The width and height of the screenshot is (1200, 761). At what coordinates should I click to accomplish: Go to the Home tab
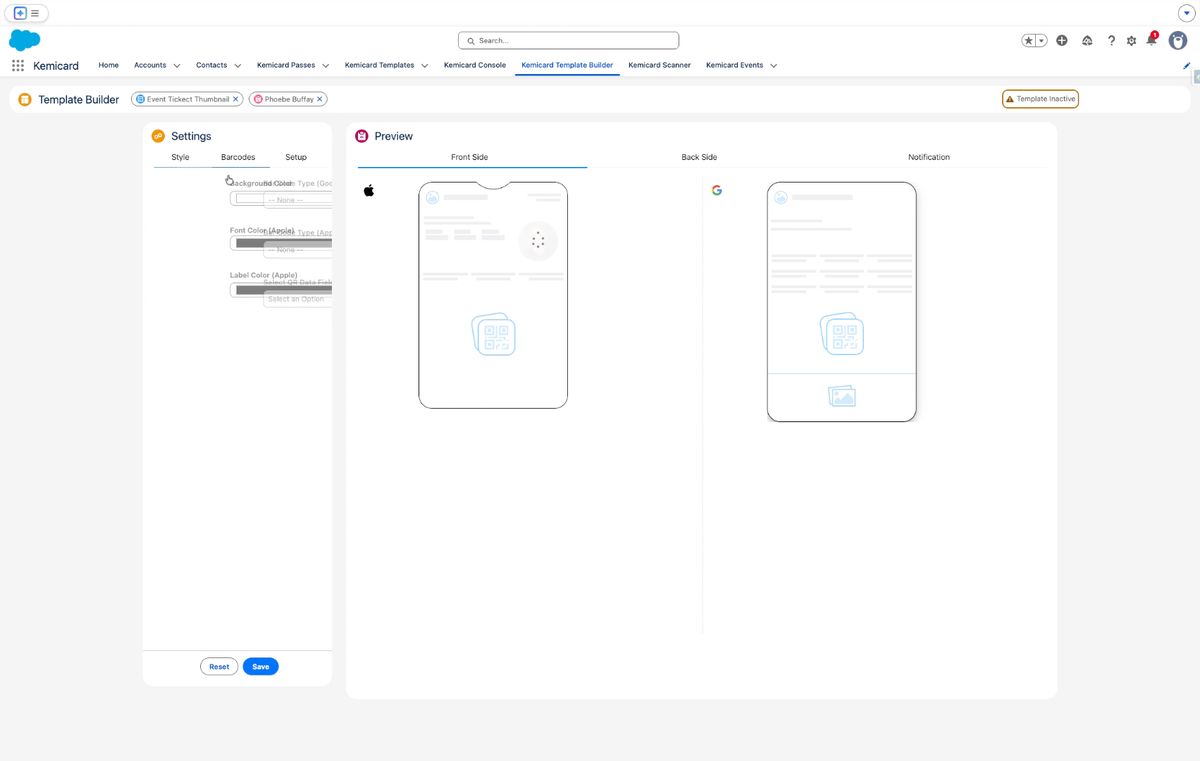[x=109, y=65]
